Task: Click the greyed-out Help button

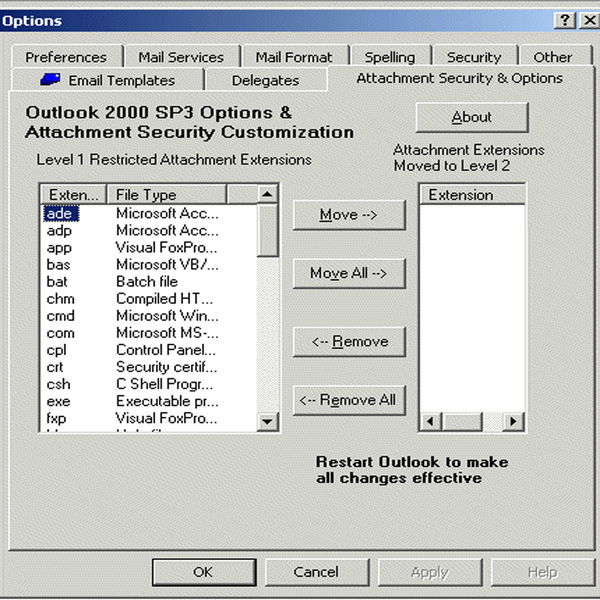Action: tap(543, 572)
